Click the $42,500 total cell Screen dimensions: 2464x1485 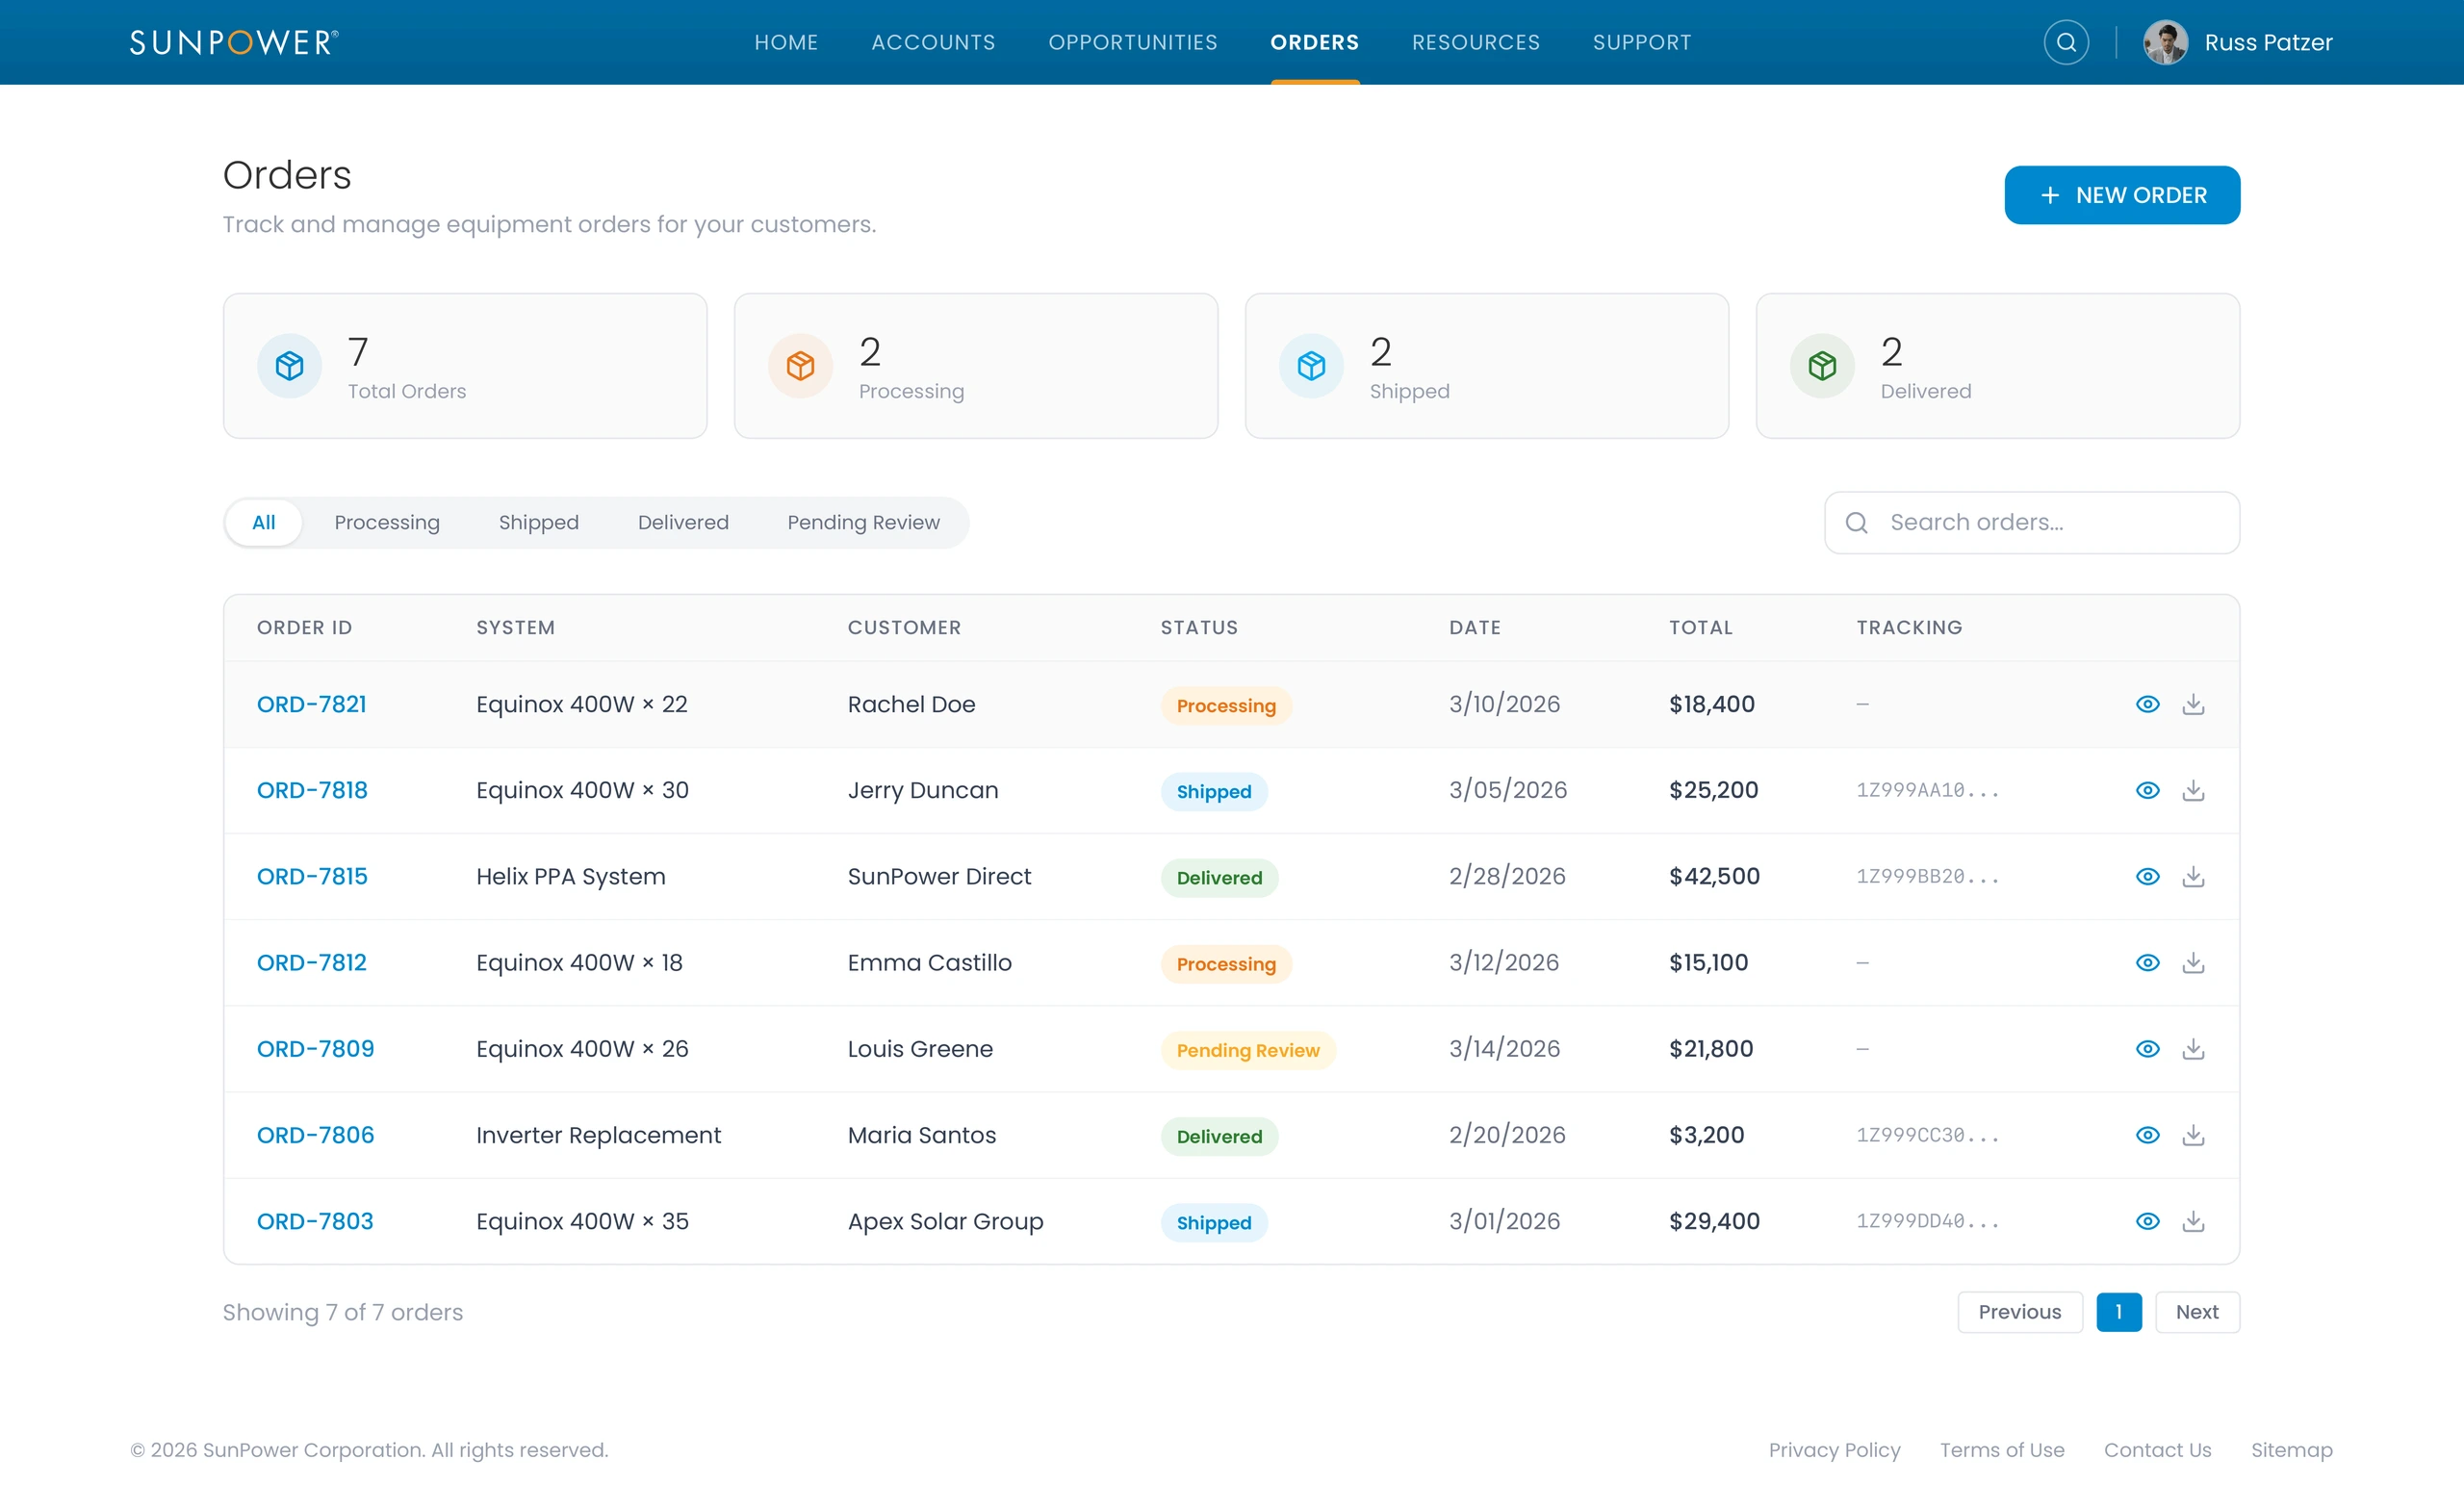tap(1714, 876)
